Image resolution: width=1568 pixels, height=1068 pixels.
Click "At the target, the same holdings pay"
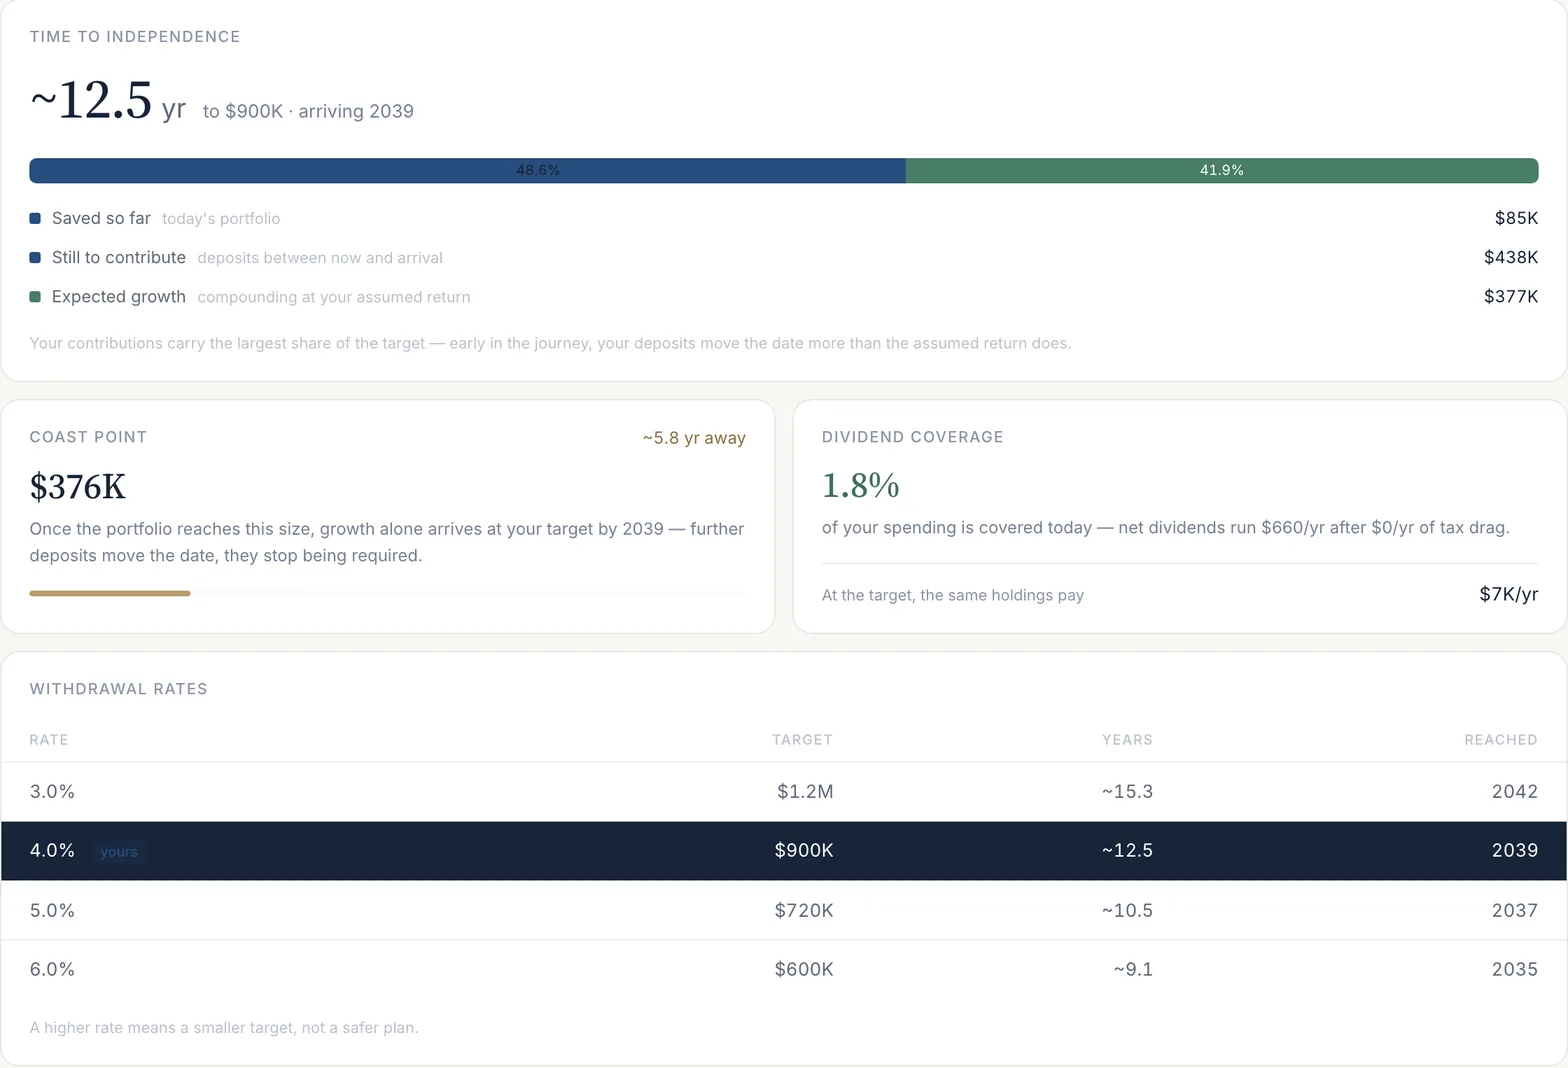click(x=953, y=596)
